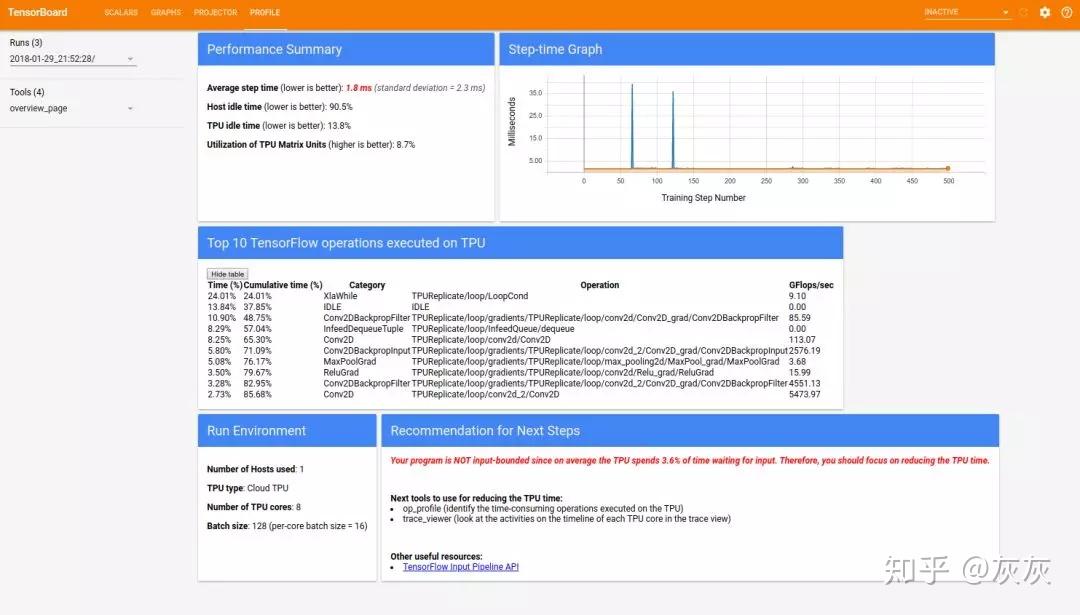Open the INACTIVE plugins dropdown
This screenshot has height=615, width=1080.
(967, 12)
